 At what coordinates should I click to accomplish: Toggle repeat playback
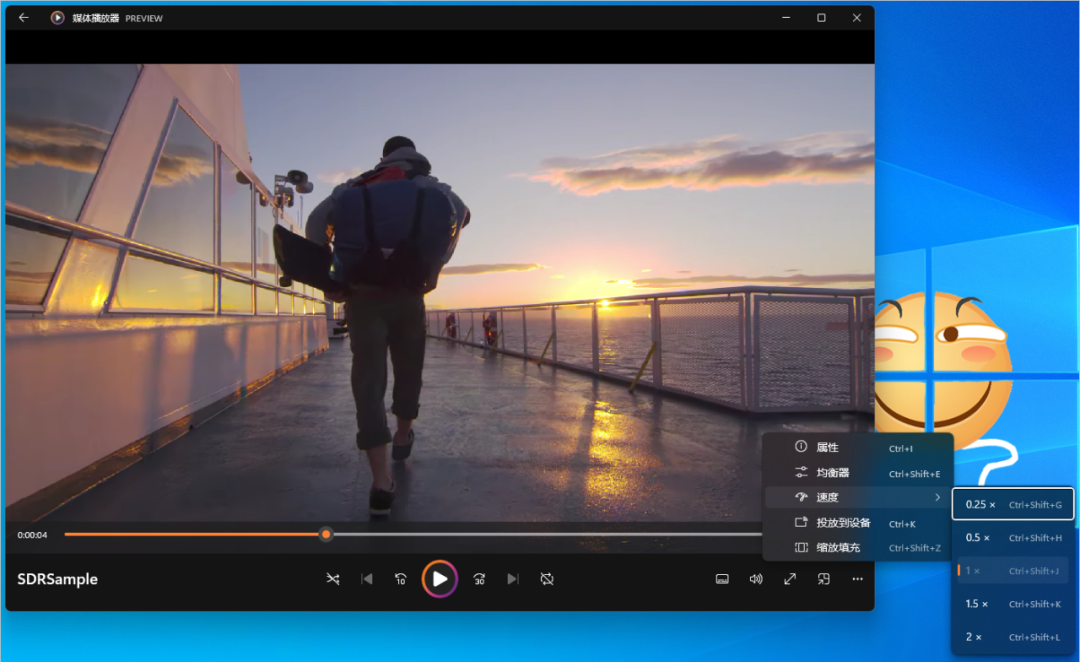(547, 579)
